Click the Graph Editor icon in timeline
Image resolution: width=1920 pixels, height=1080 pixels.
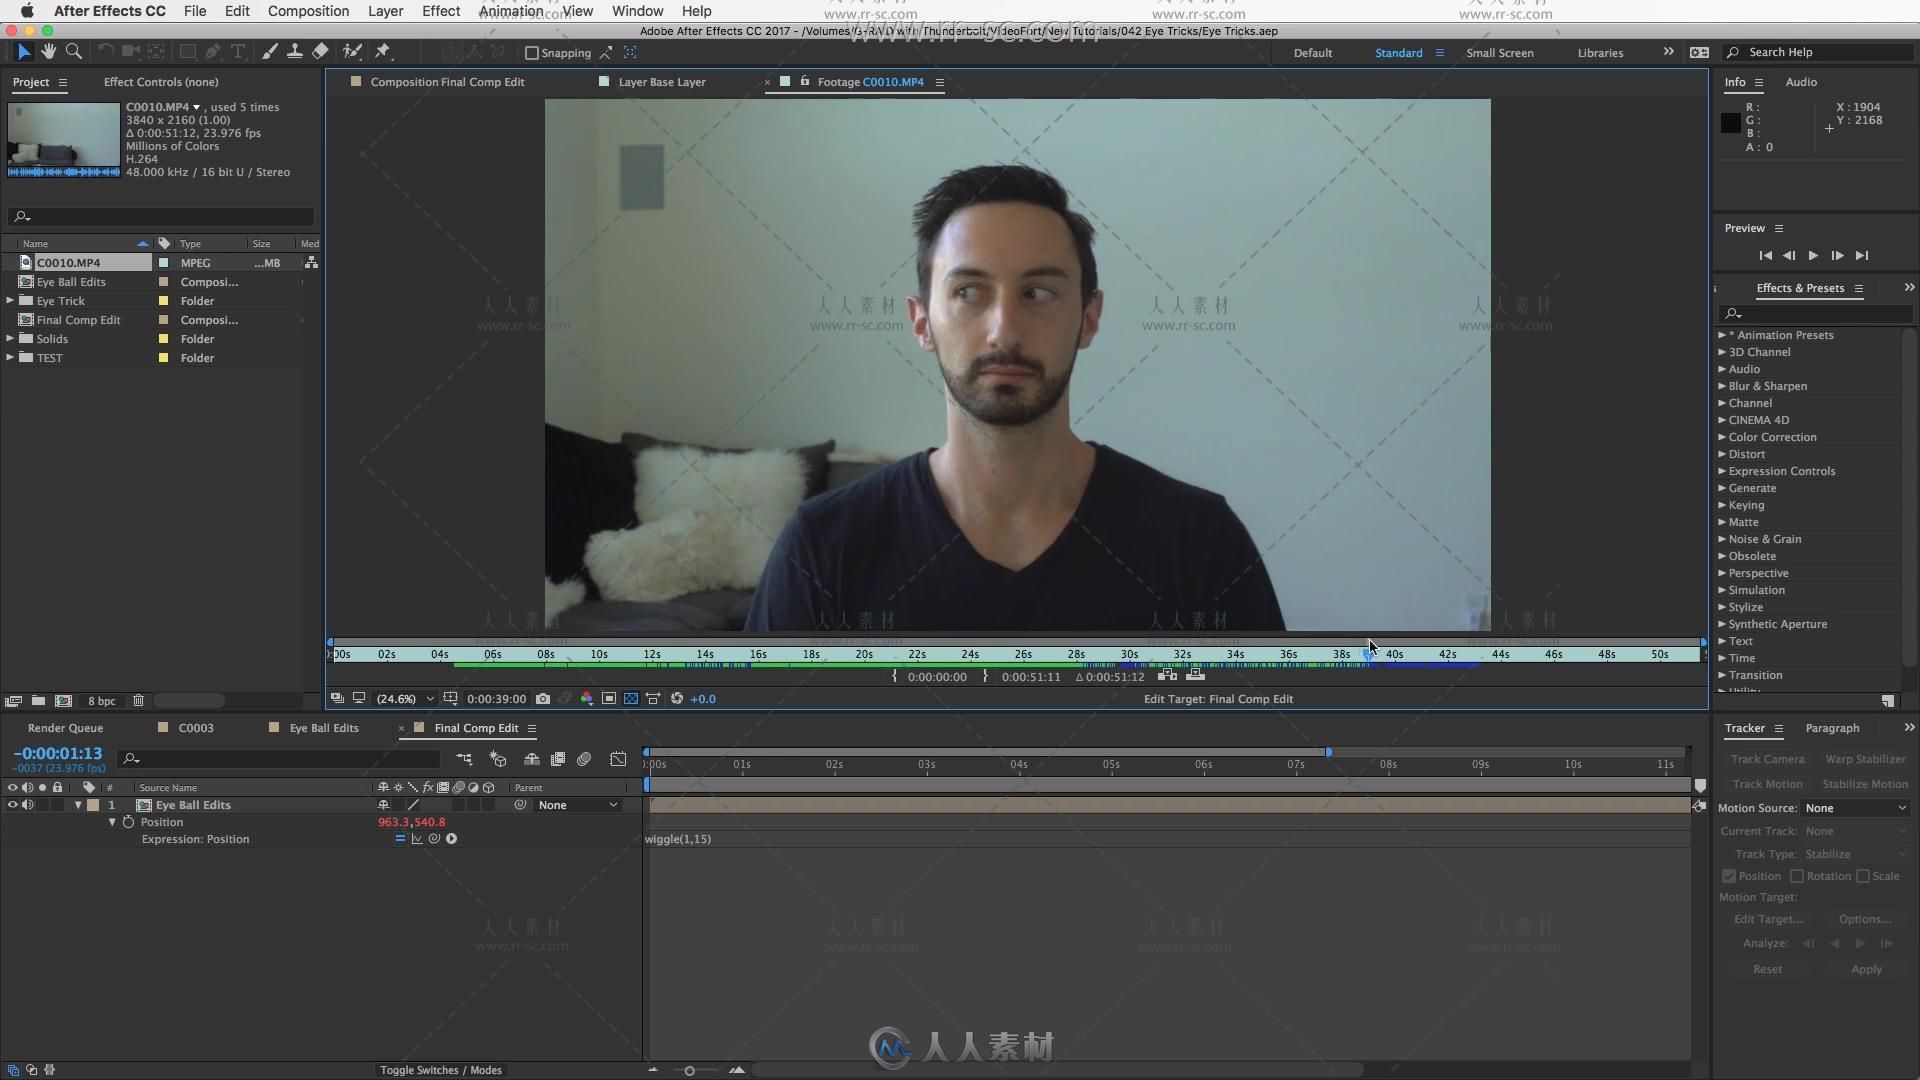[x=618, y=758]
